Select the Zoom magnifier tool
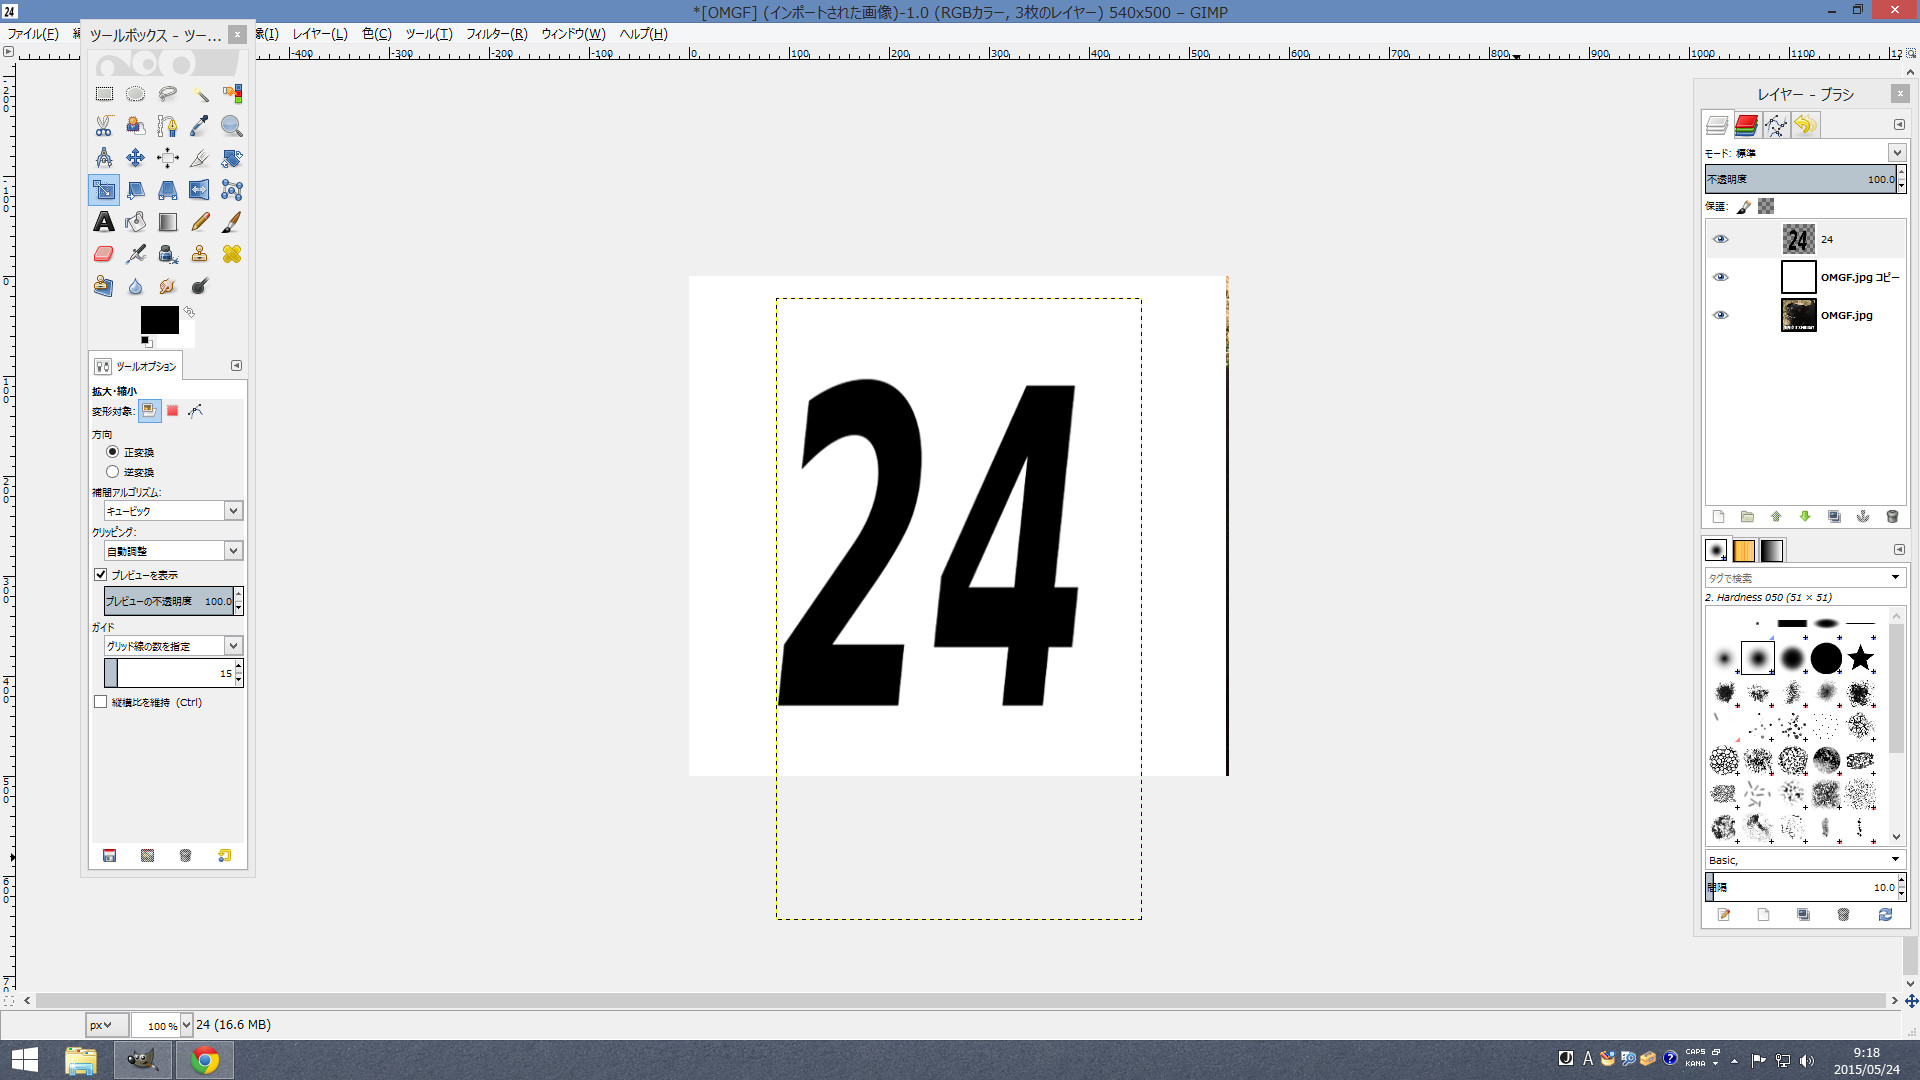Screen dimensions: 1920x1080 pos(231,126)
